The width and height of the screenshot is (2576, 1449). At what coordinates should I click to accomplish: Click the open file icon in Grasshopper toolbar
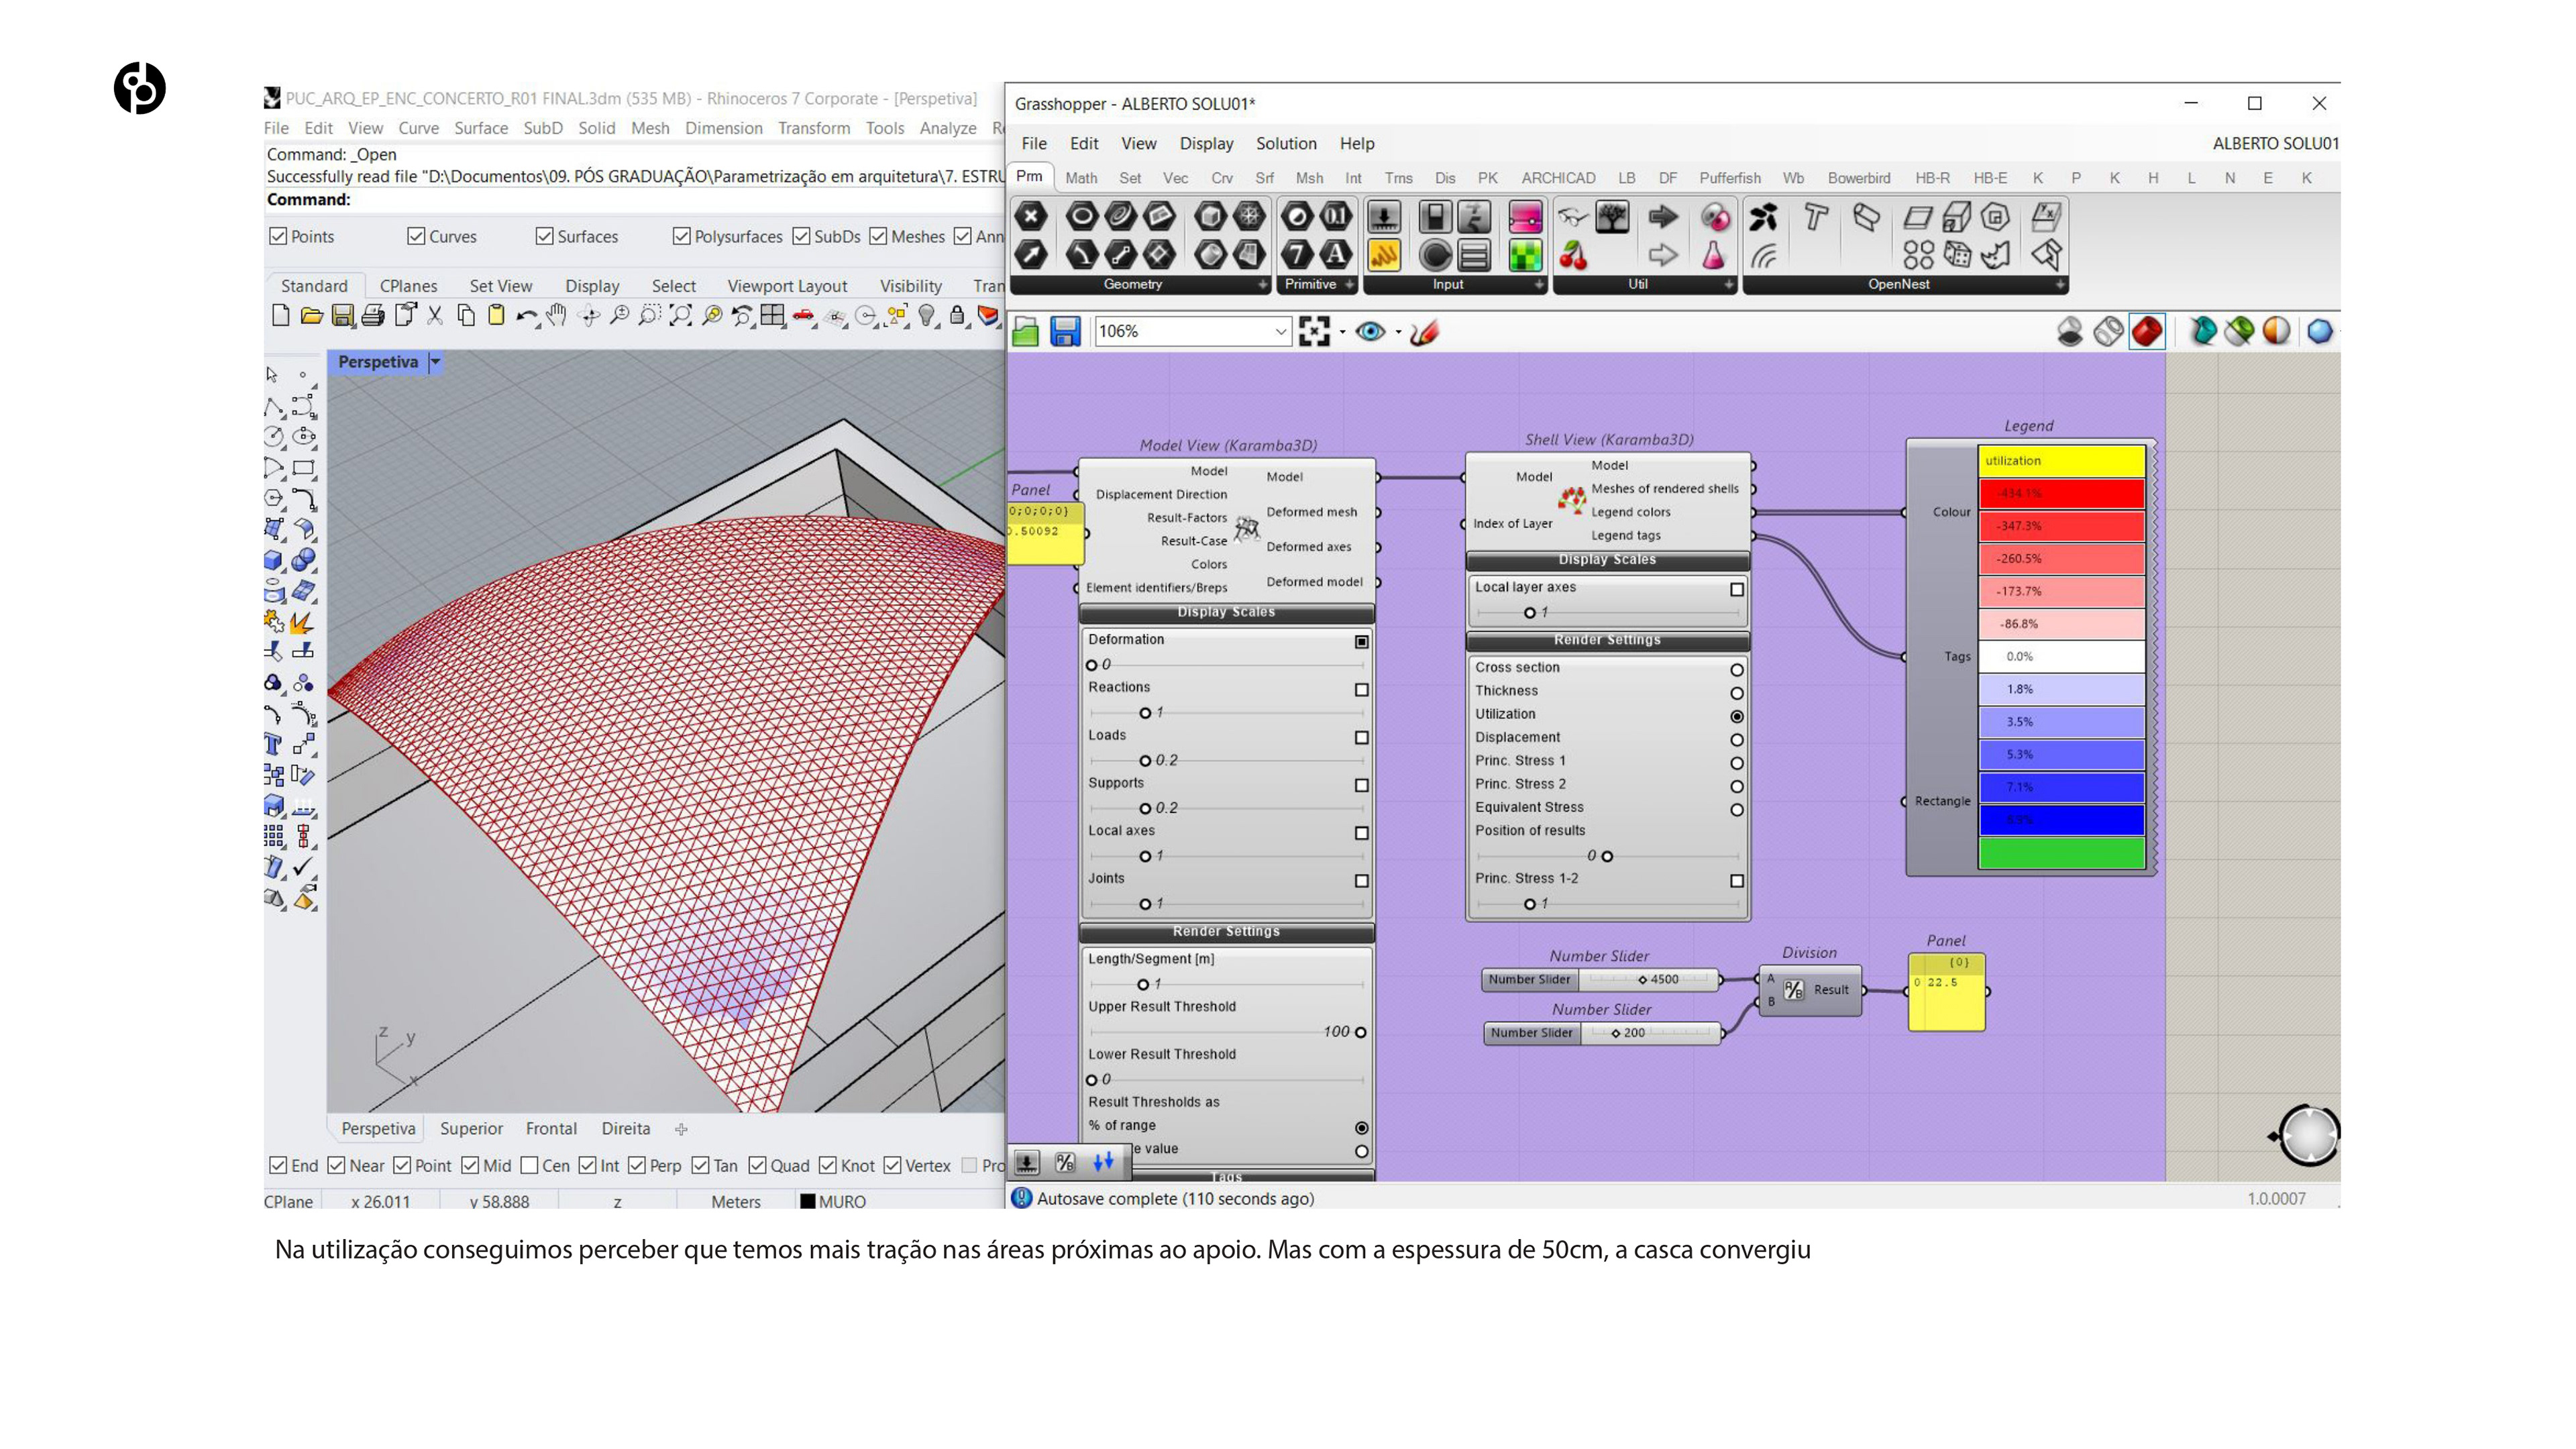click(1025, 331)
